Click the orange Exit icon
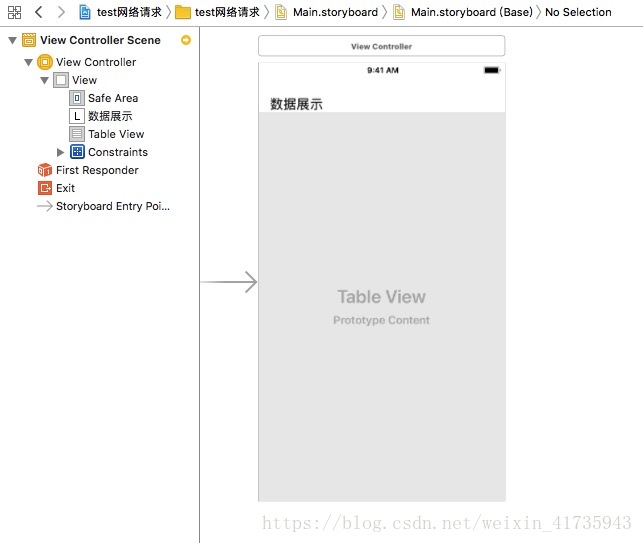 click(x=45, y=188)
